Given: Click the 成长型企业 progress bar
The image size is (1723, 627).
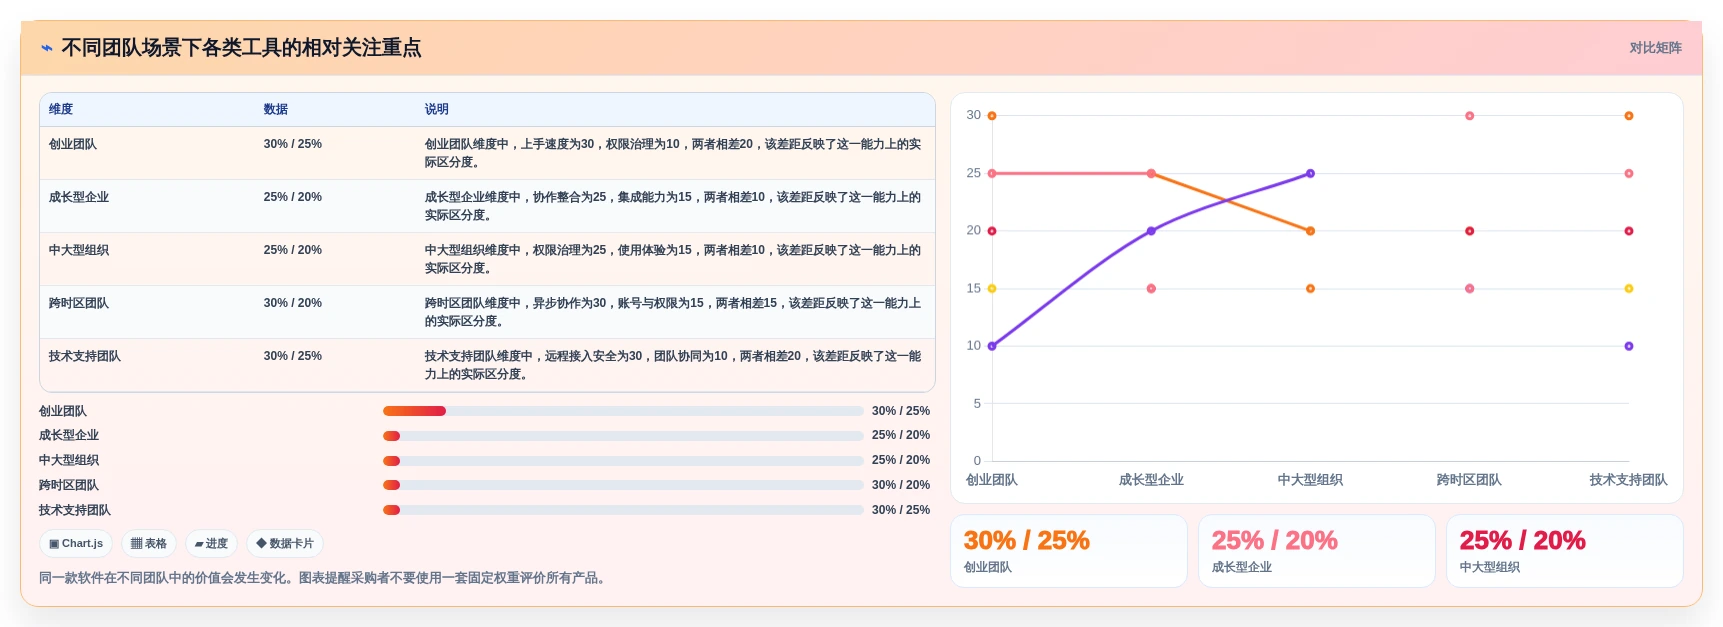Looking at the screenshot, I should pyautogui.click(x=623, y=436).
